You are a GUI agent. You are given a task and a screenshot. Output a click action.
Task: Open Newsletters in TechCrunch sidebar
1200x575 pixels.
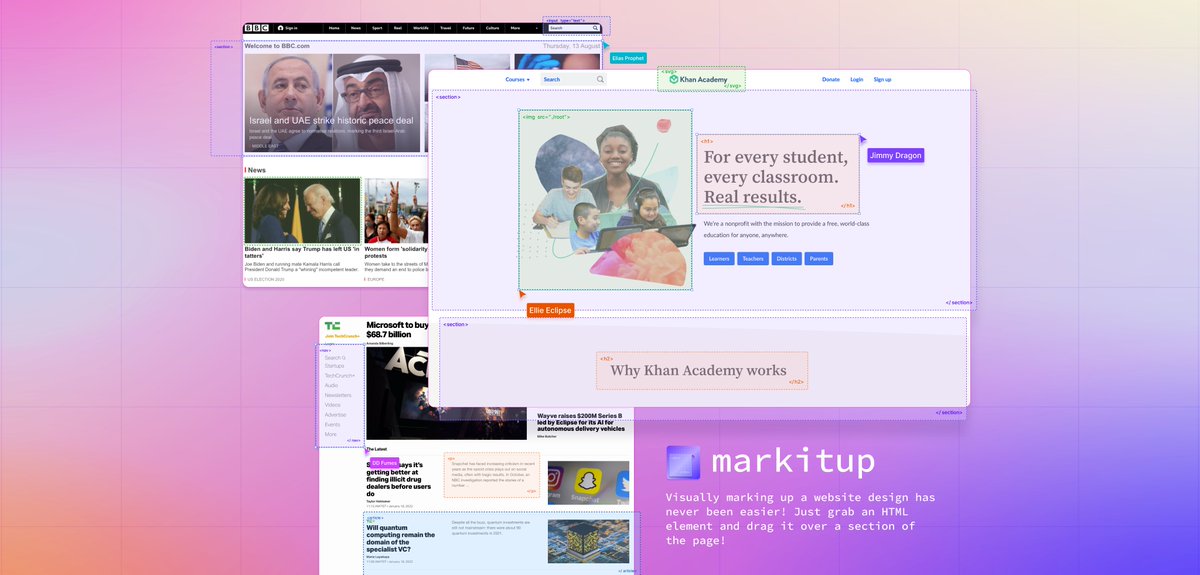pos(338,395)
